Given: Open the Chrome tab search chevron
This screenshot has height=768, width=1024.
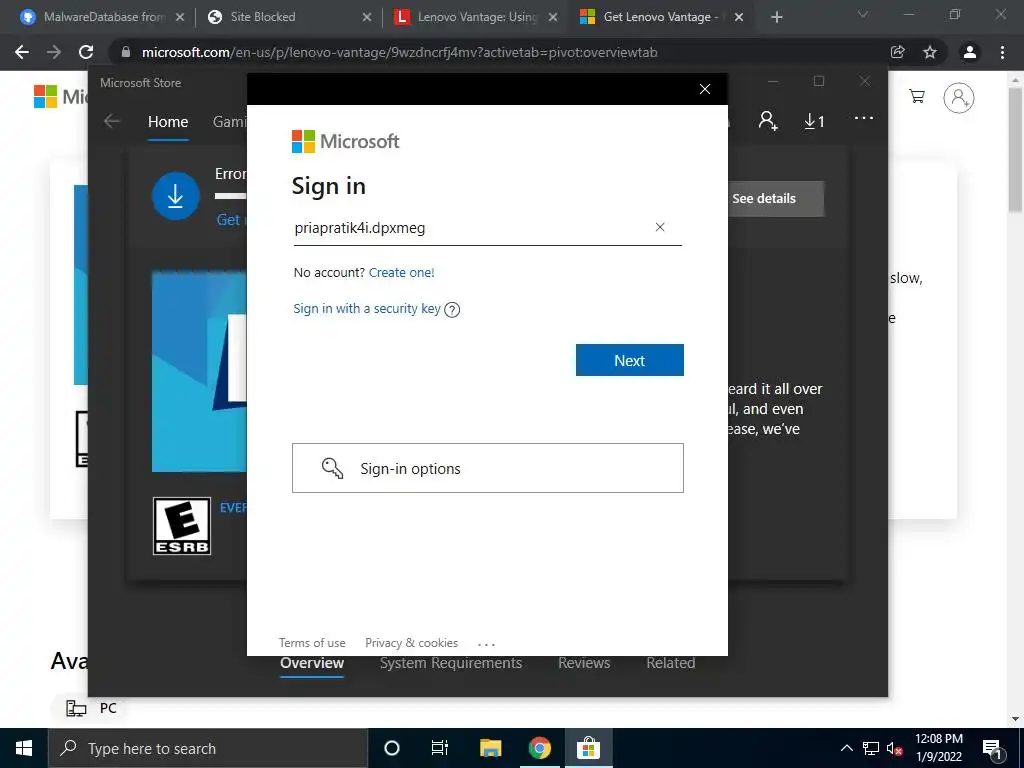Looking at the screenshot, I should point(863,14).
